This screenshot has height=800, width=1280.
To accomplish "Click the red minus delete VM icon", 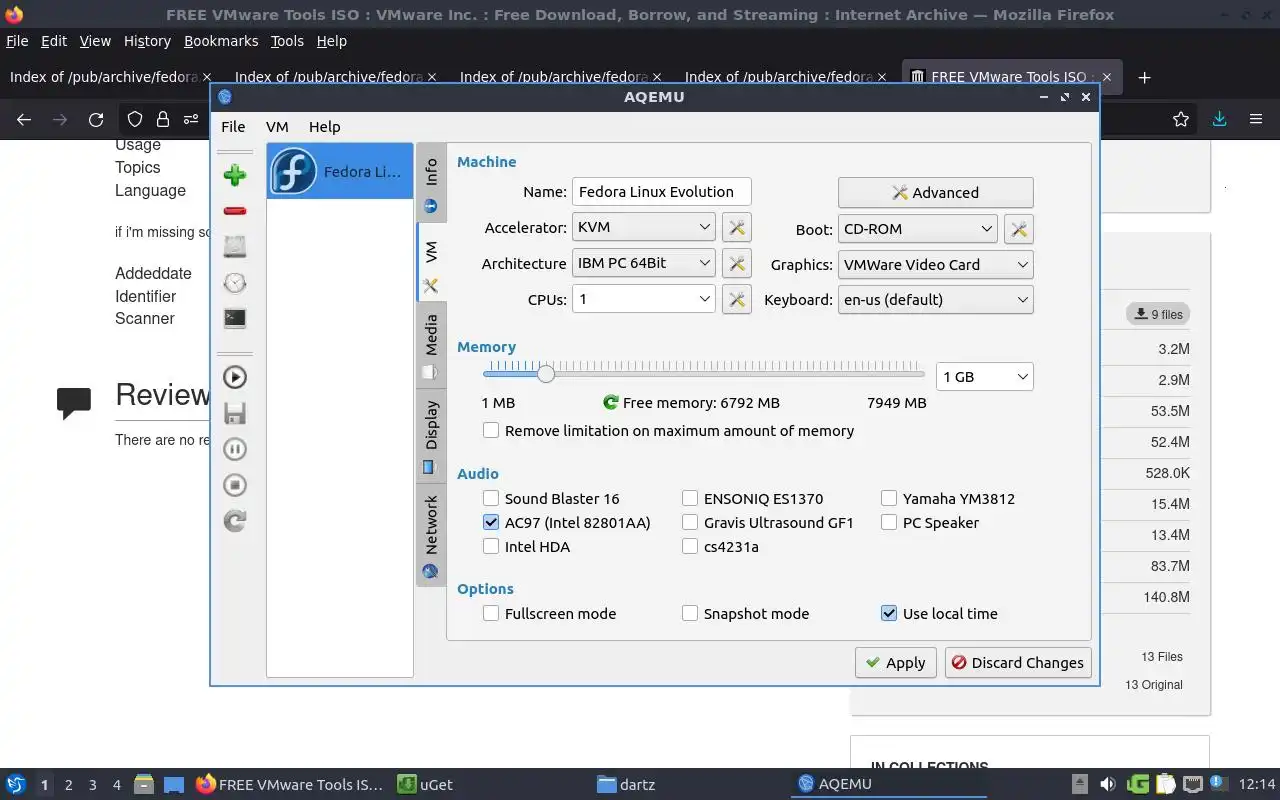I will pyautogui.click(x=235, y=211).
